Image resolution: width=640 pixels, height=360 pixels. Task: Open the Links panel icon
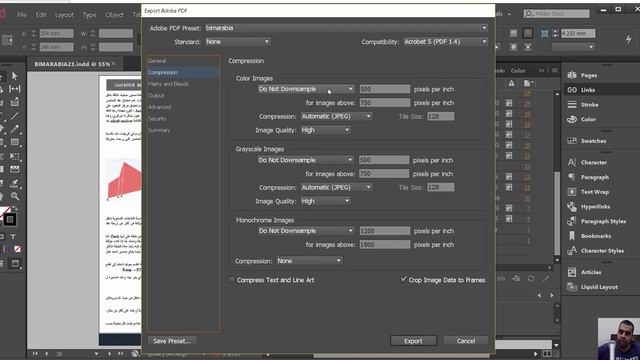coord(572,90)
